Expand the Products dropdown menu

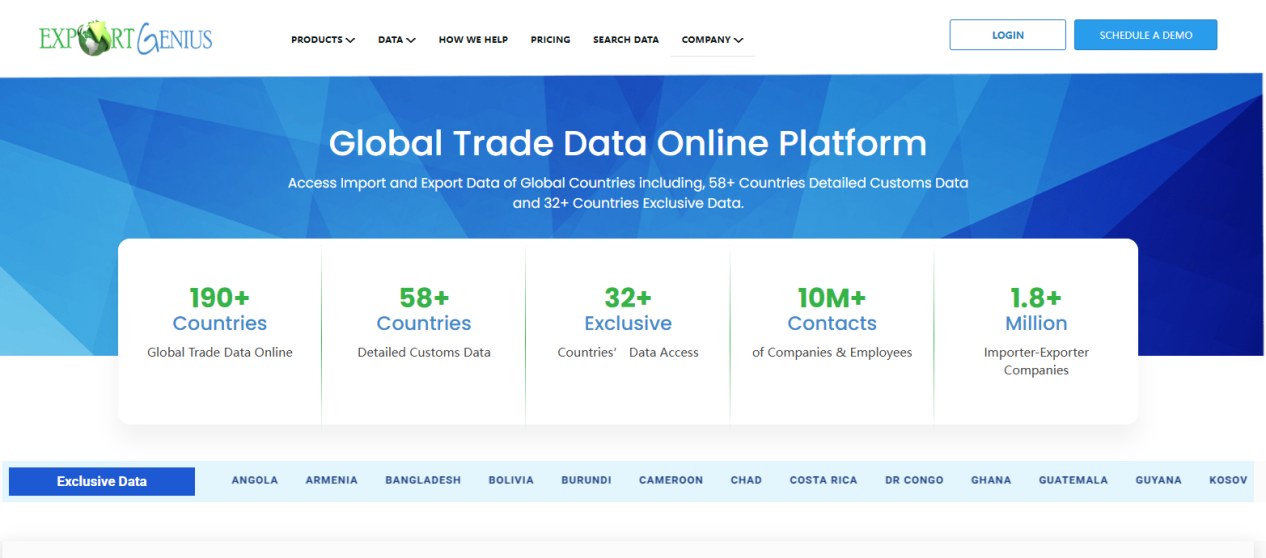click(323, 40)
